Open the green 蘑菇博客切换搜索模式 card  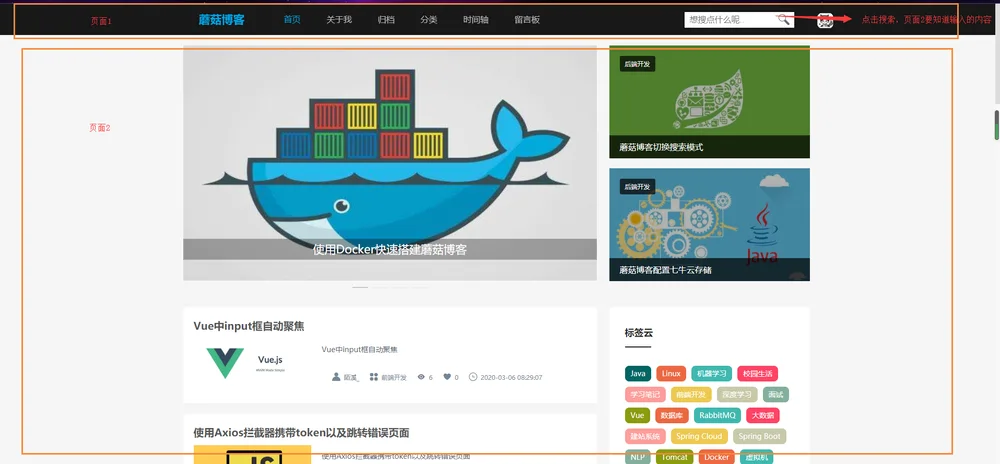[709, 102]
